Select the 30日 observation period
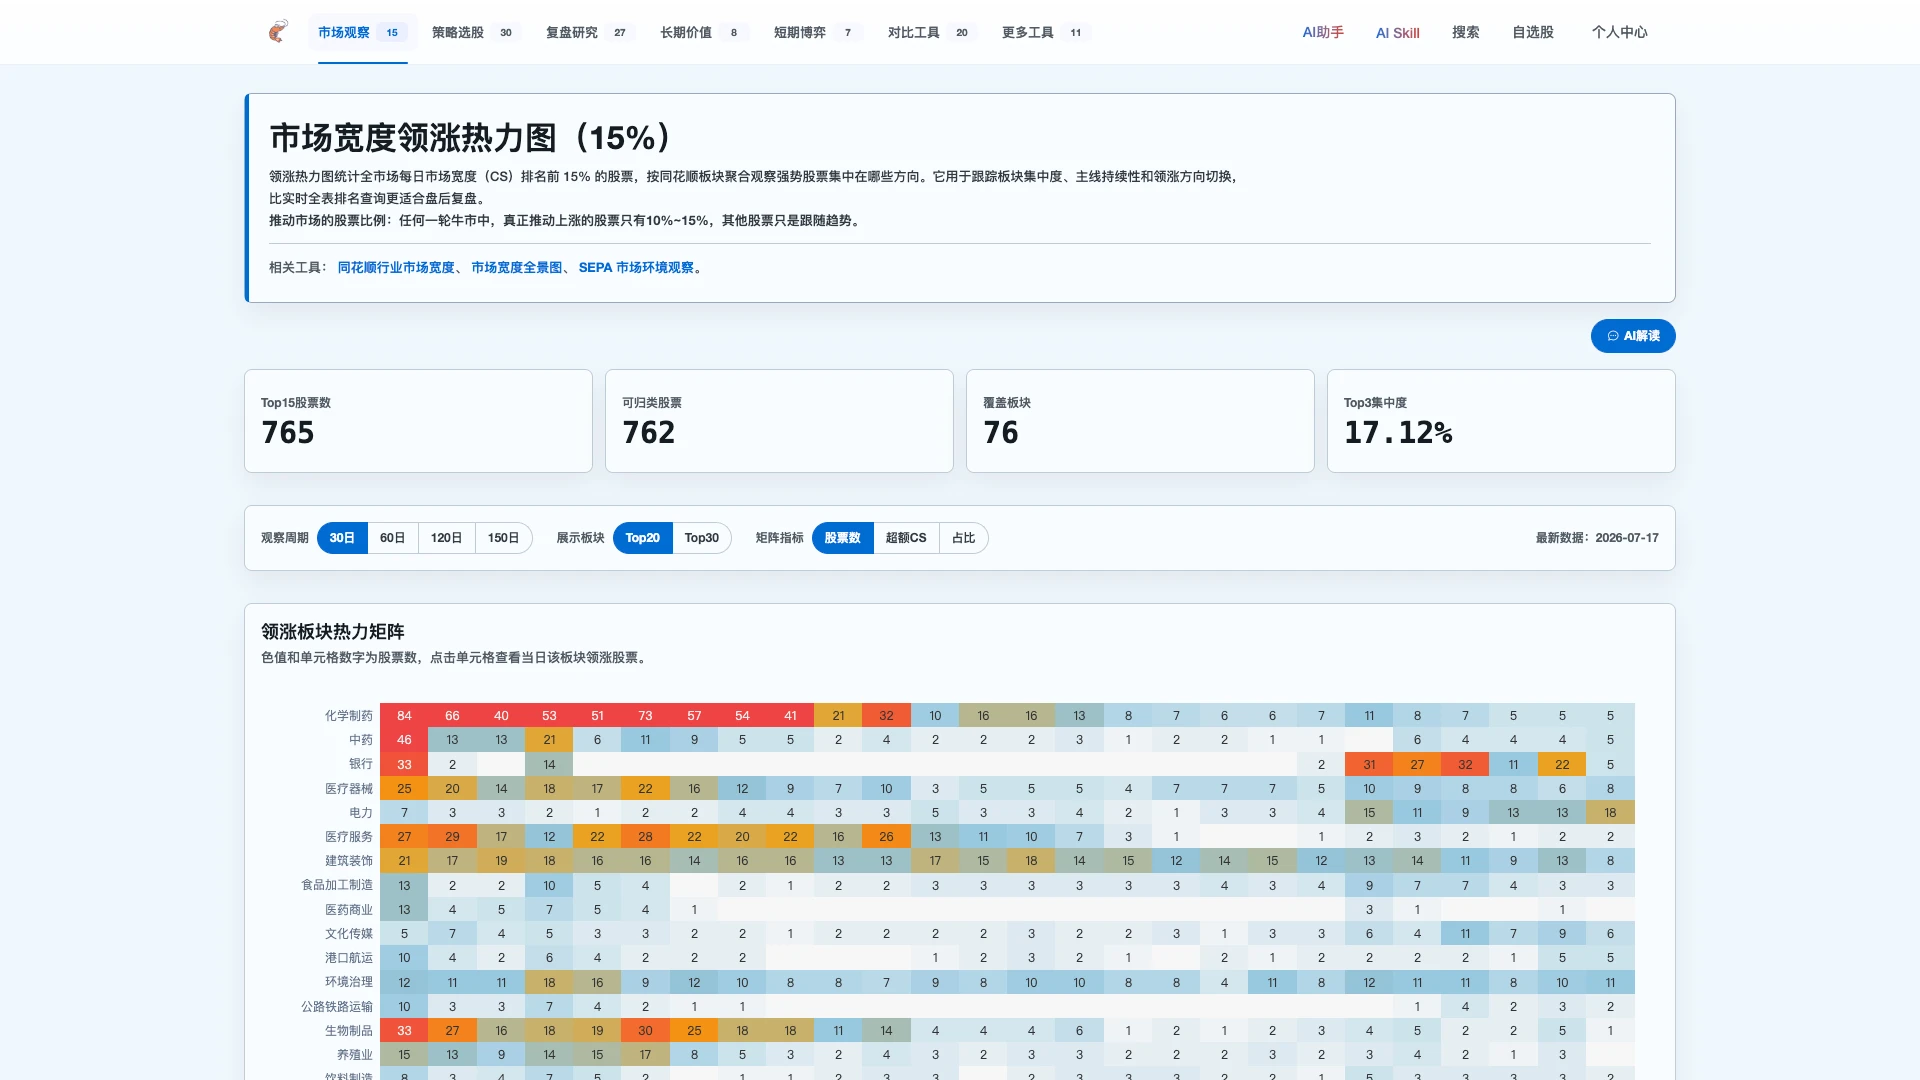Viewport: 1920px width, 1080px height. tap(342, 538)
